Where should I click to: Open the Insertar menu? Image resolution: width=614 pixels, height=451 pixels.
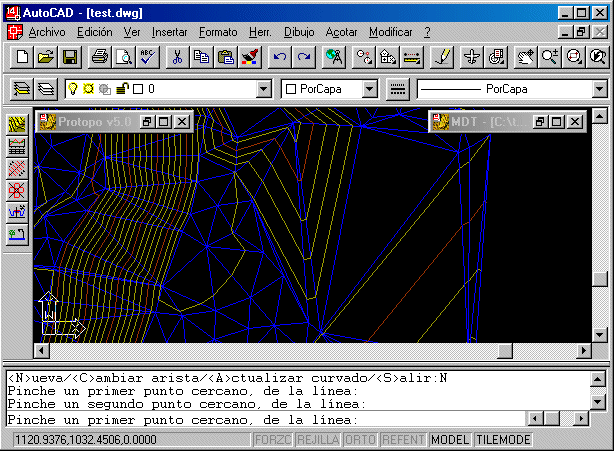pos(169,32)
